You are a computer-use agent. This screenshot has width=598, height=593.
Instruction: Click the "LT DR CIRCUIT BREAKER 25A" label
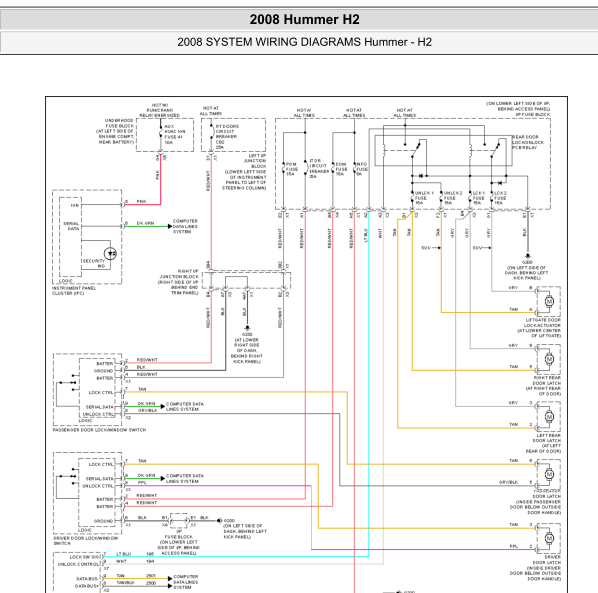pos(319,169)
